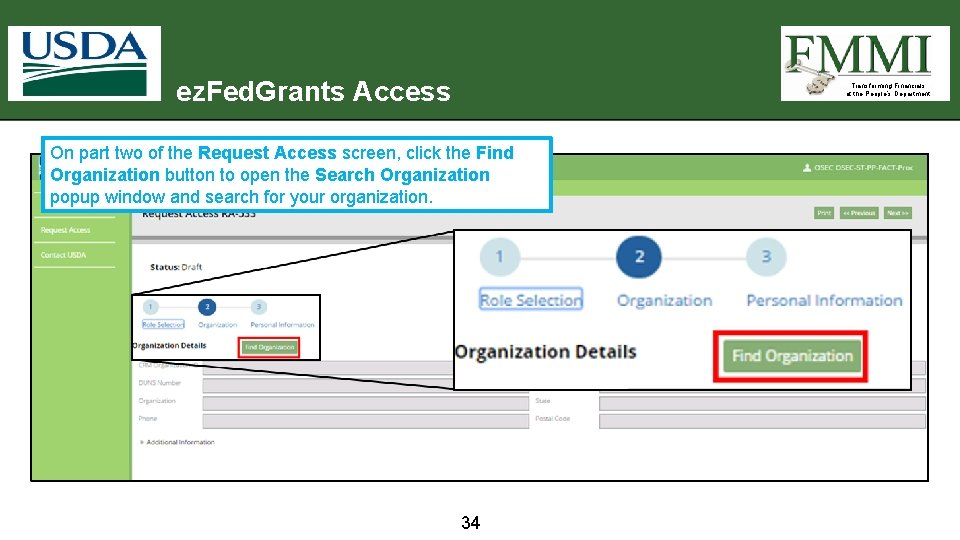Click the ezFedGrants Access slide title
The width and height of the screenshot is (960, 540).
point(313,91)
